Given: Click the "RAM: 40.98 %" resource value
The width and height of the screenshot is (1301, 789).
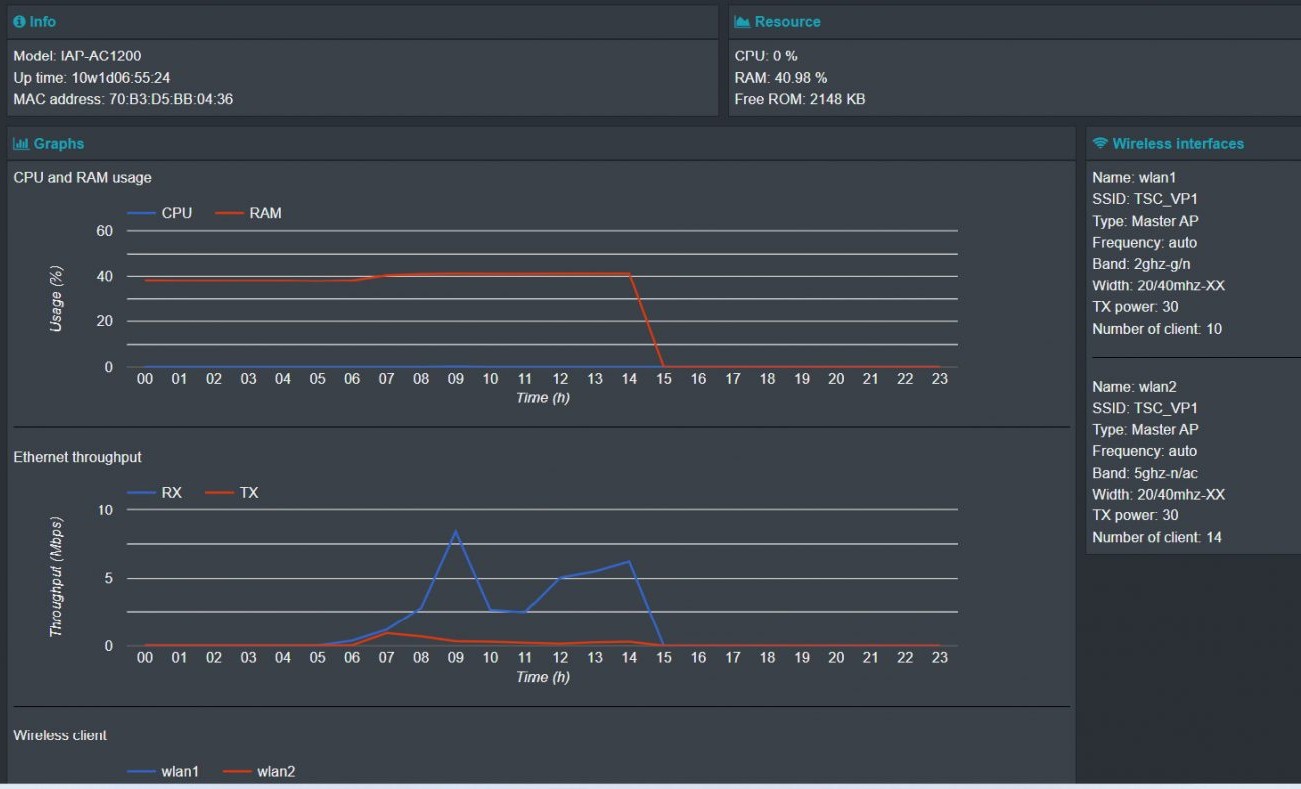Looking at the screenshot, I should tap(781, 78).
